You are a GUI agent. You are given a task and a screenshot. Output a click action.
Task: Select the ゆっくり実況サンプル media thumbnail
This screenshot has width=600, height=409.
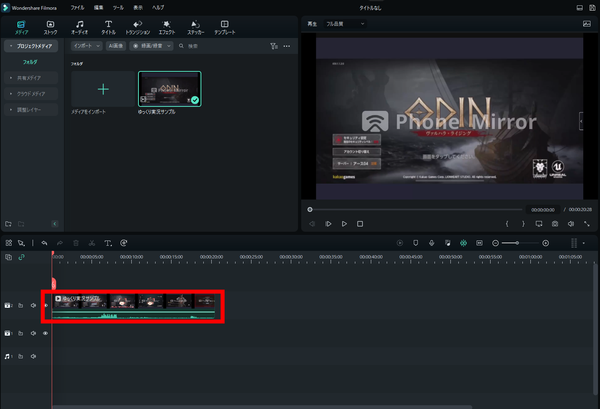coord(170,89)
